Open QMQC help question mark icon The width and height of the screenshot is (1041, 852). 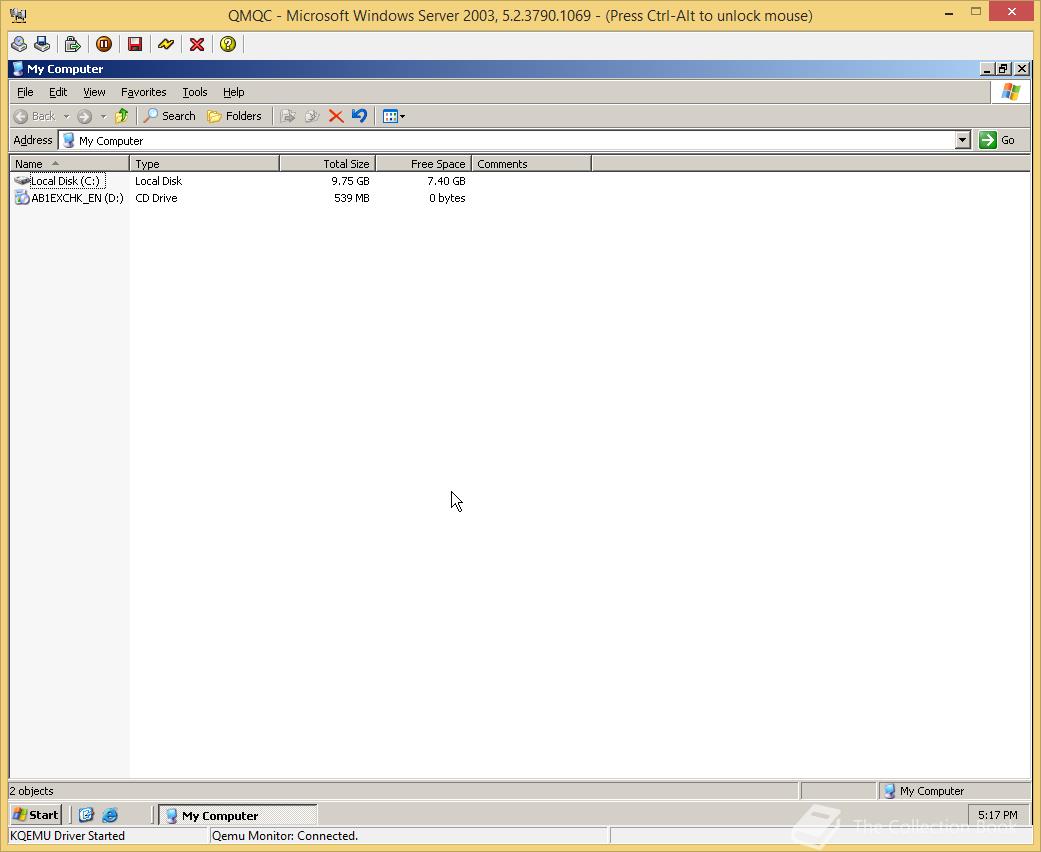228,44
